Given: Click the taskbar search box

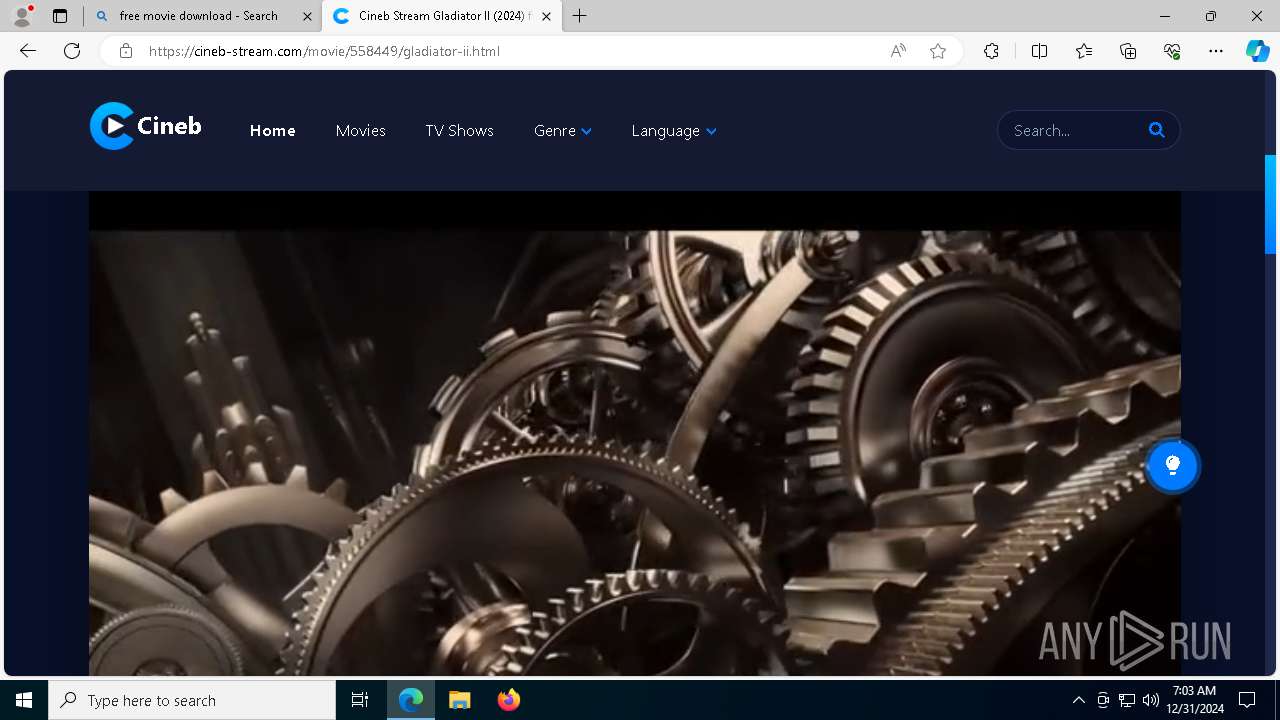Looking at the screenshot, I should click(192, 700).
